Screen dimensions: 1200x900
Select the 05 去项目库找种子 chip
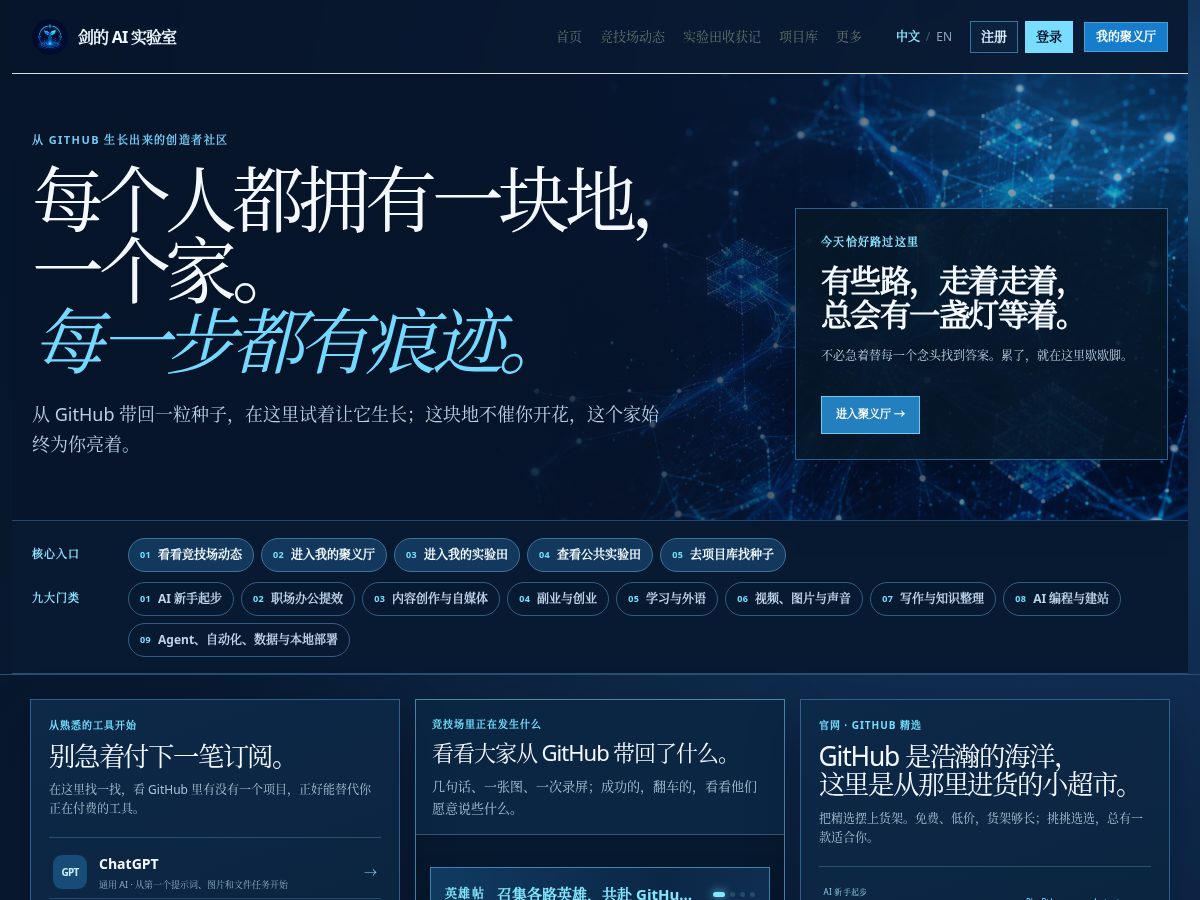point(723,555)
